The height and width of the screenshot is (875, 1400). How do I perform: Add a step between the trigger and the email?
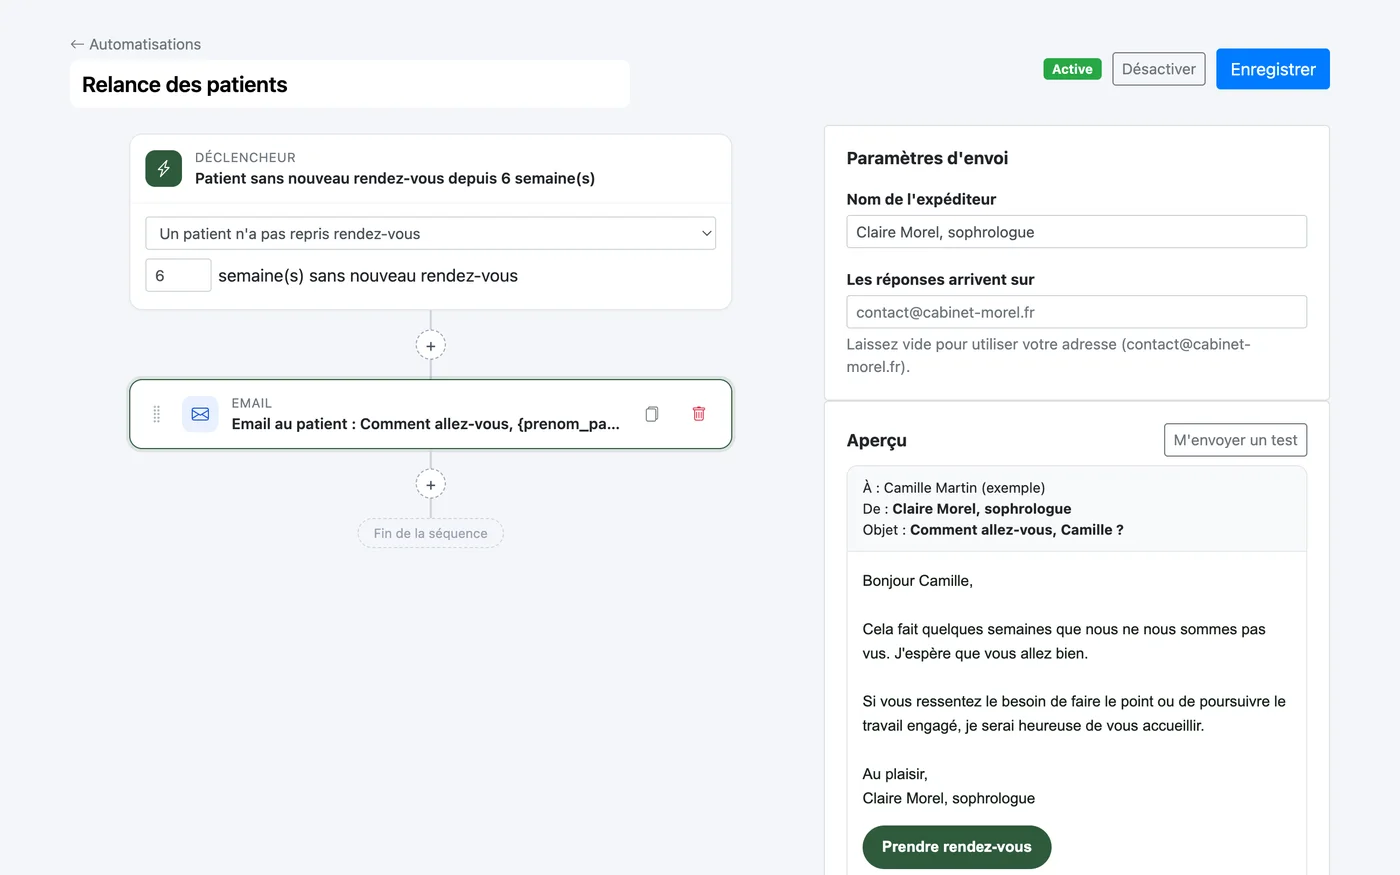pyautogui.click(x=431, y=346)
